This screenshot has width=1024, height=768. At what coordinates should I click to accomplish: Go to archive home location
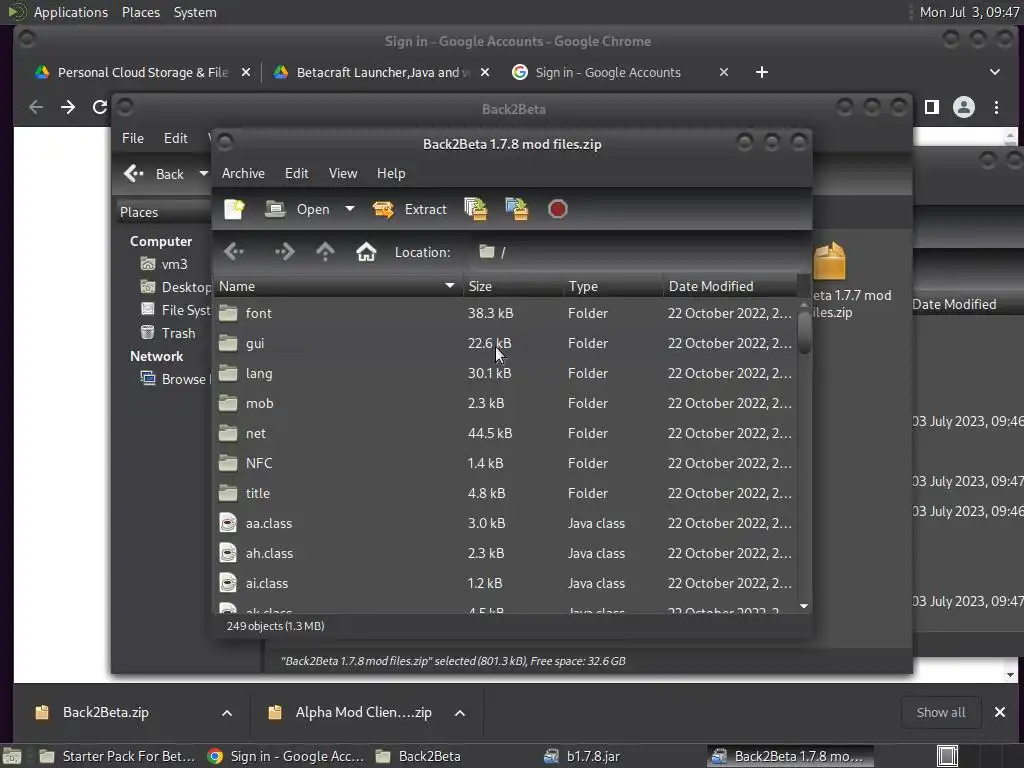click(366, 252)
